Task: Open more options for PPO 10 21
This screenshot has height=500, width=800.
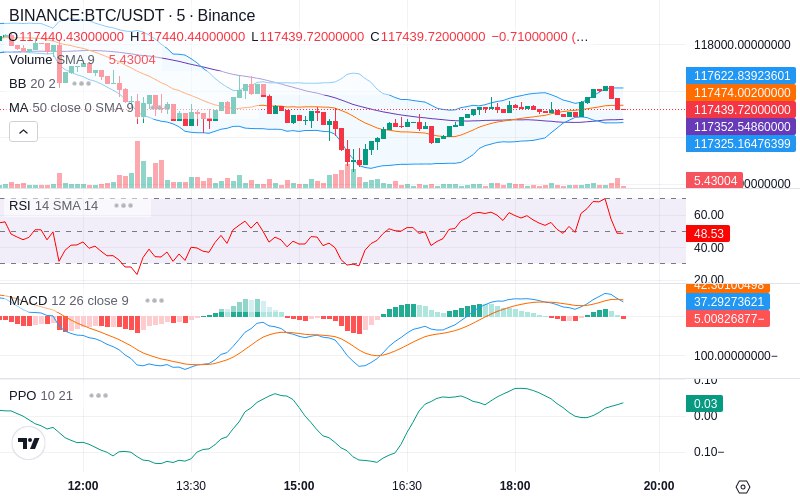Action: [98, 395]
